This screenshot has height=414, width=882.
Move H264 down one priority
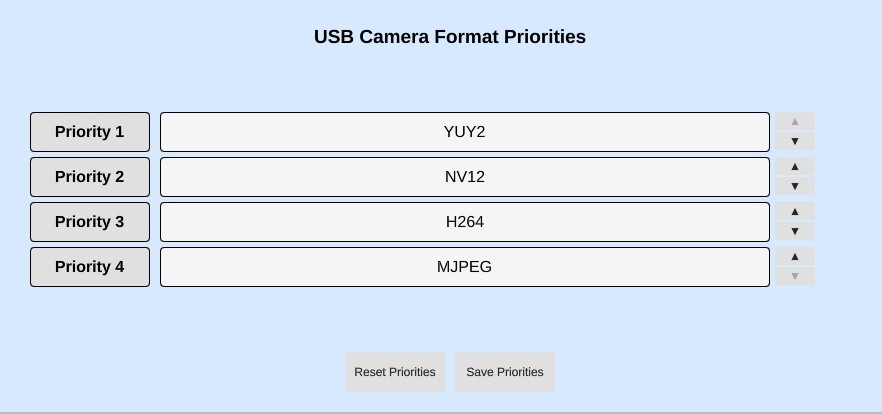(795, 231)
